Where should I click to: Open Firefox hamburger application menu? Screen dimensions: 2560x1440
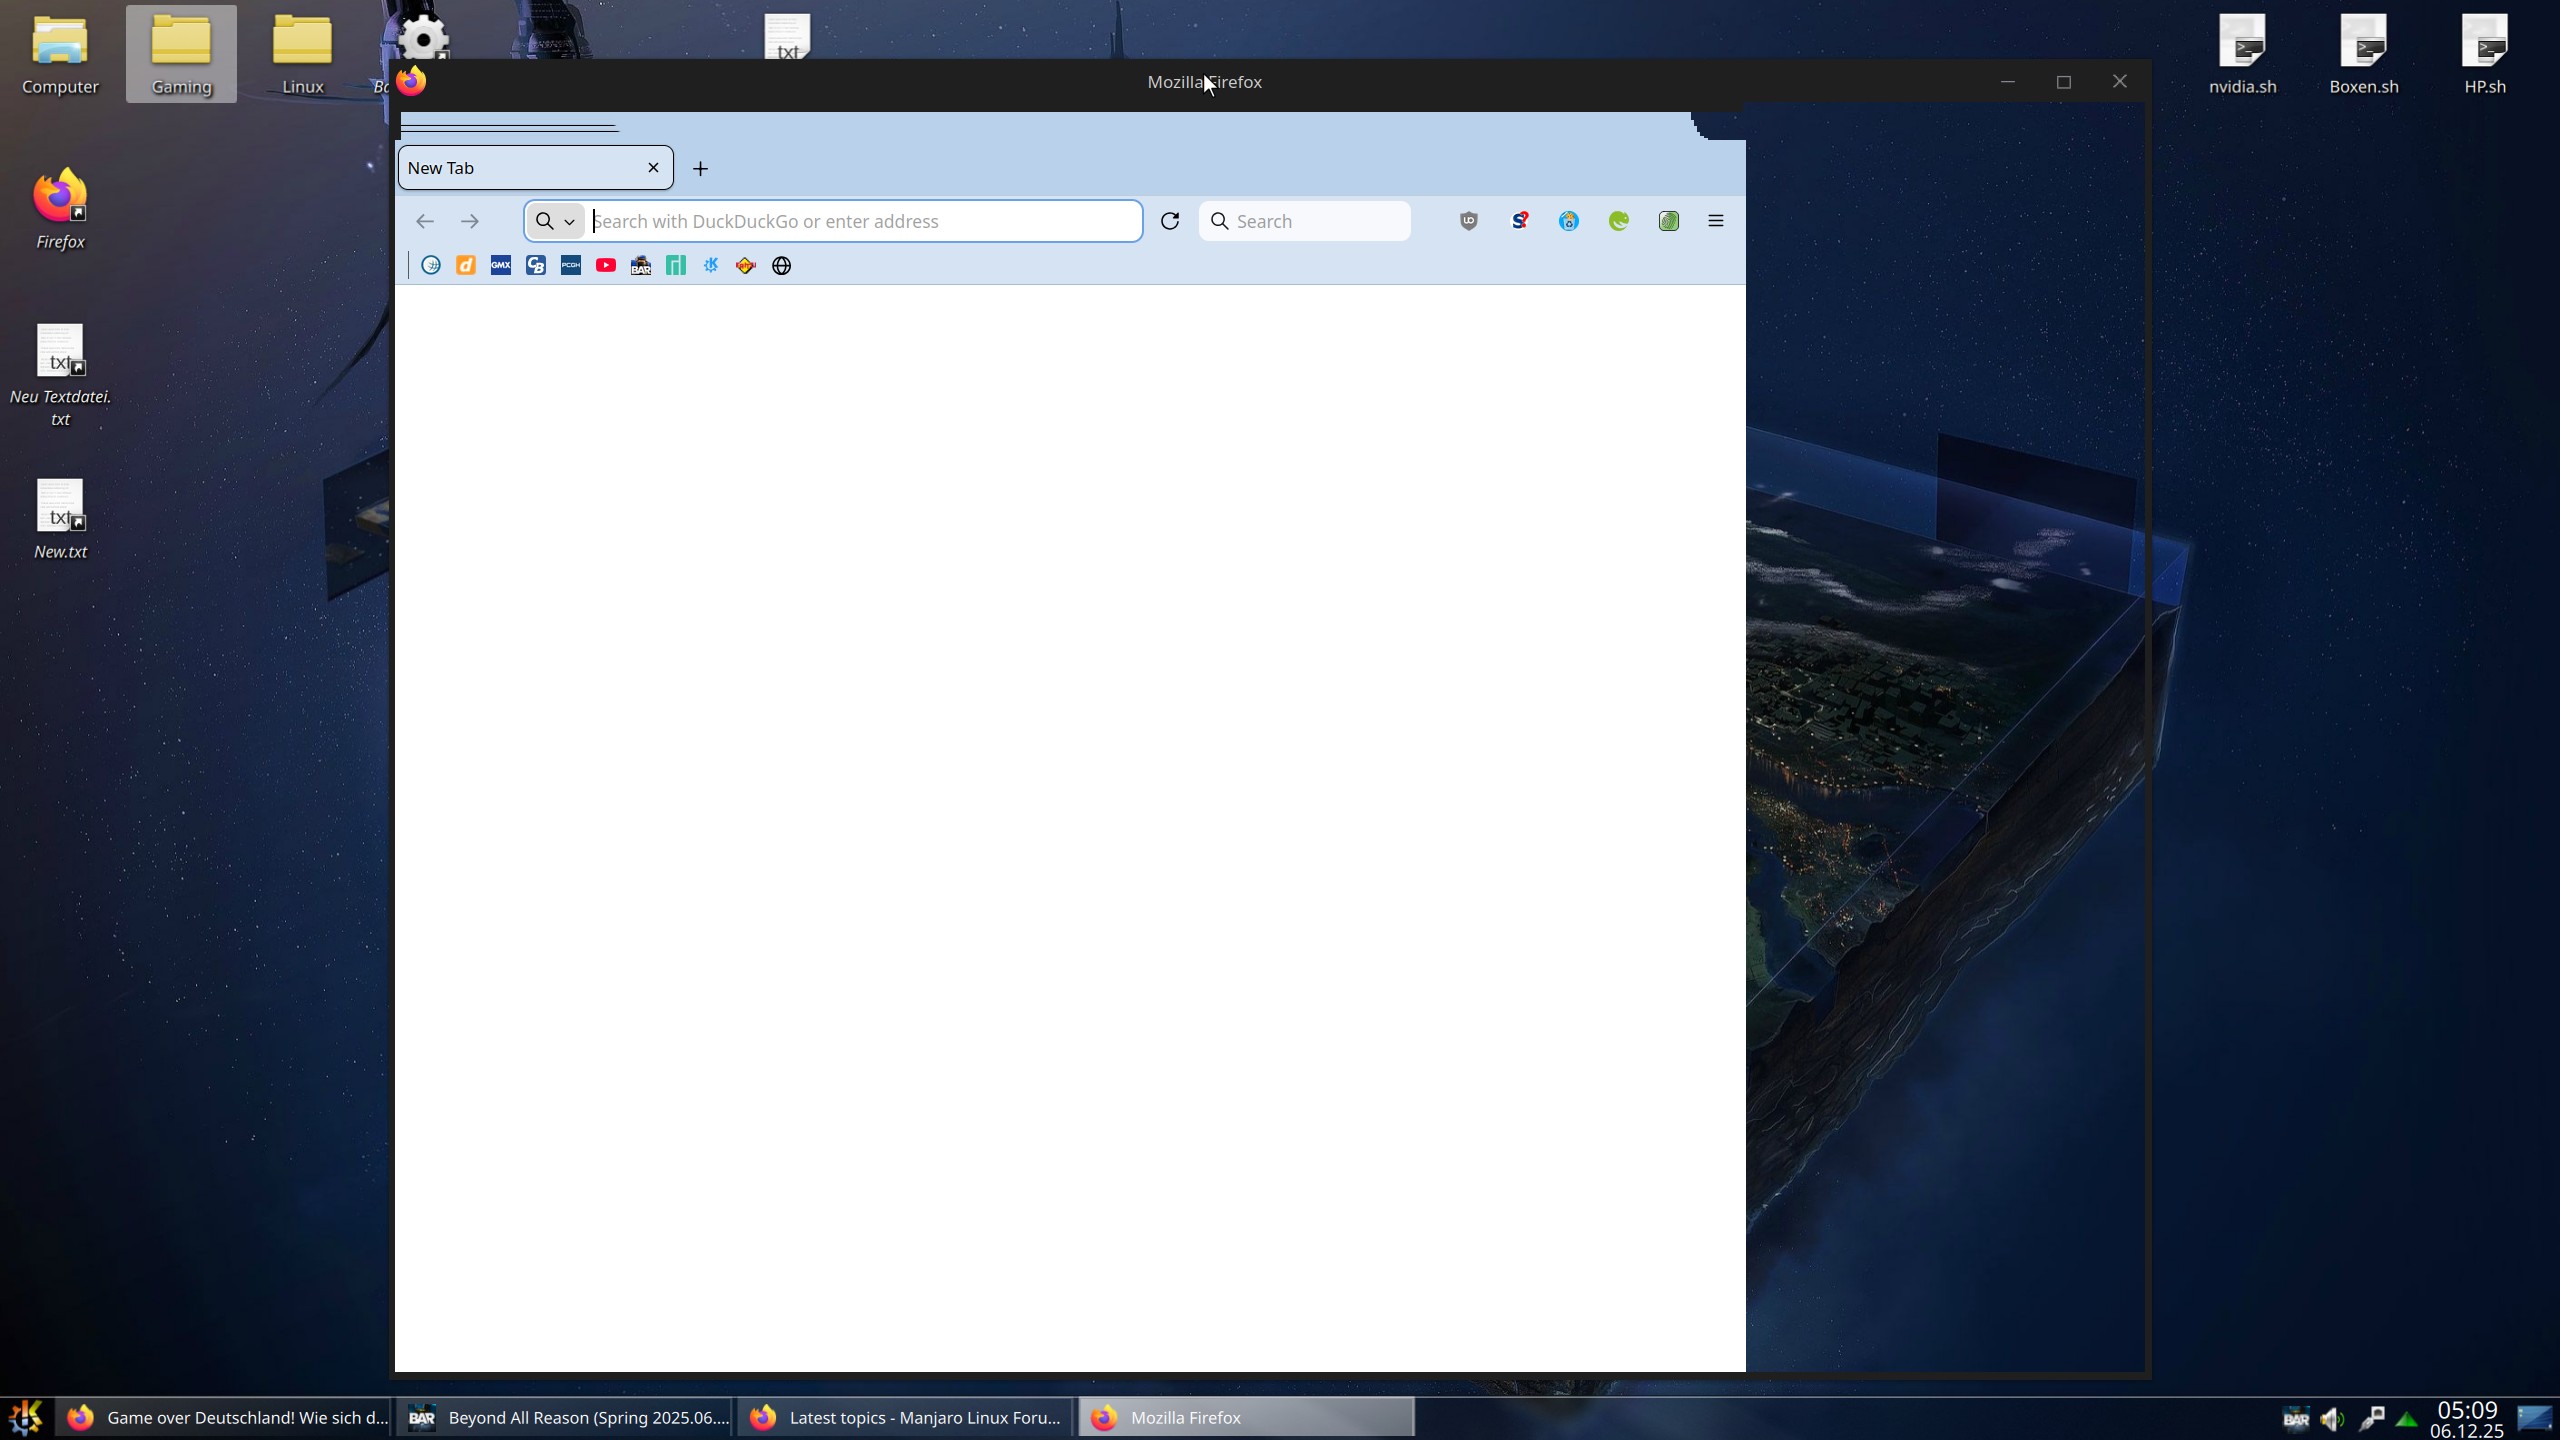point(1716,221)
